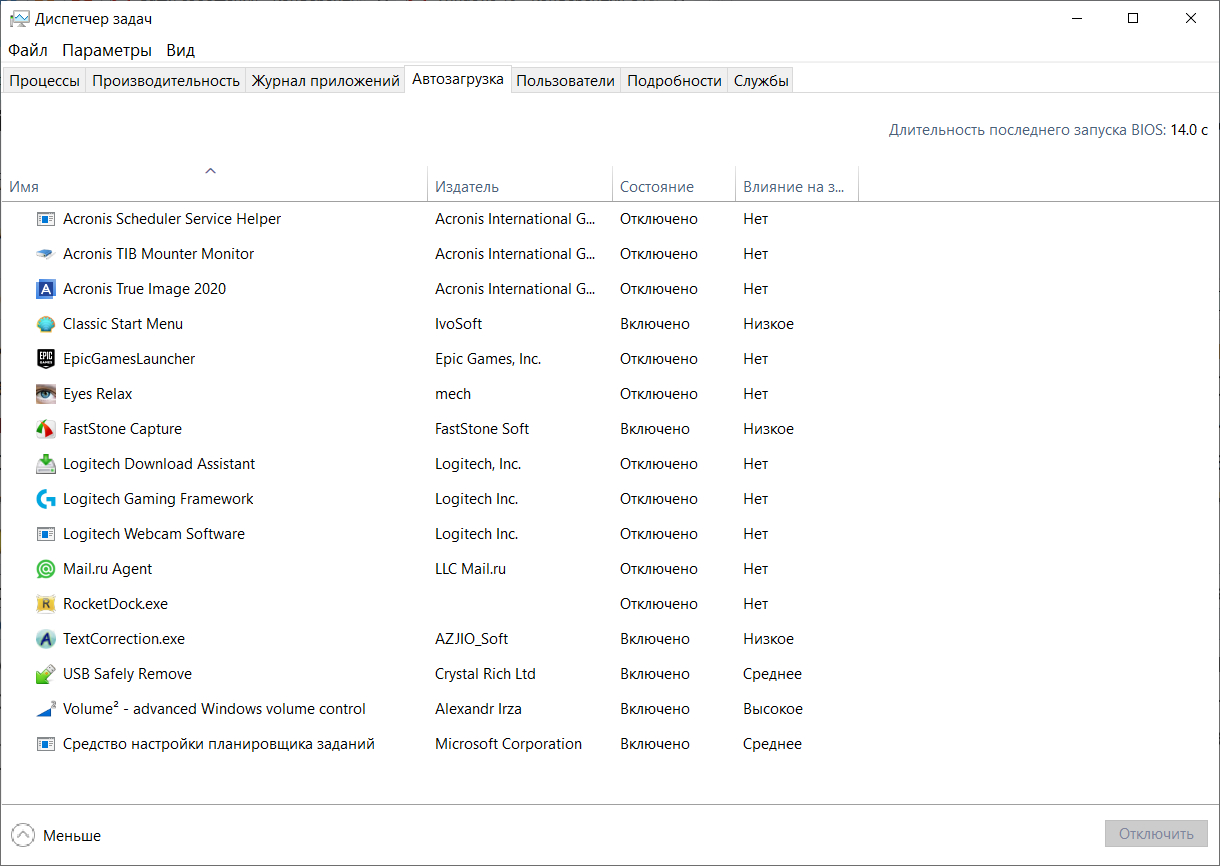
Task: Sort by the Состояние column header
Action: click(x=673, y=183)
